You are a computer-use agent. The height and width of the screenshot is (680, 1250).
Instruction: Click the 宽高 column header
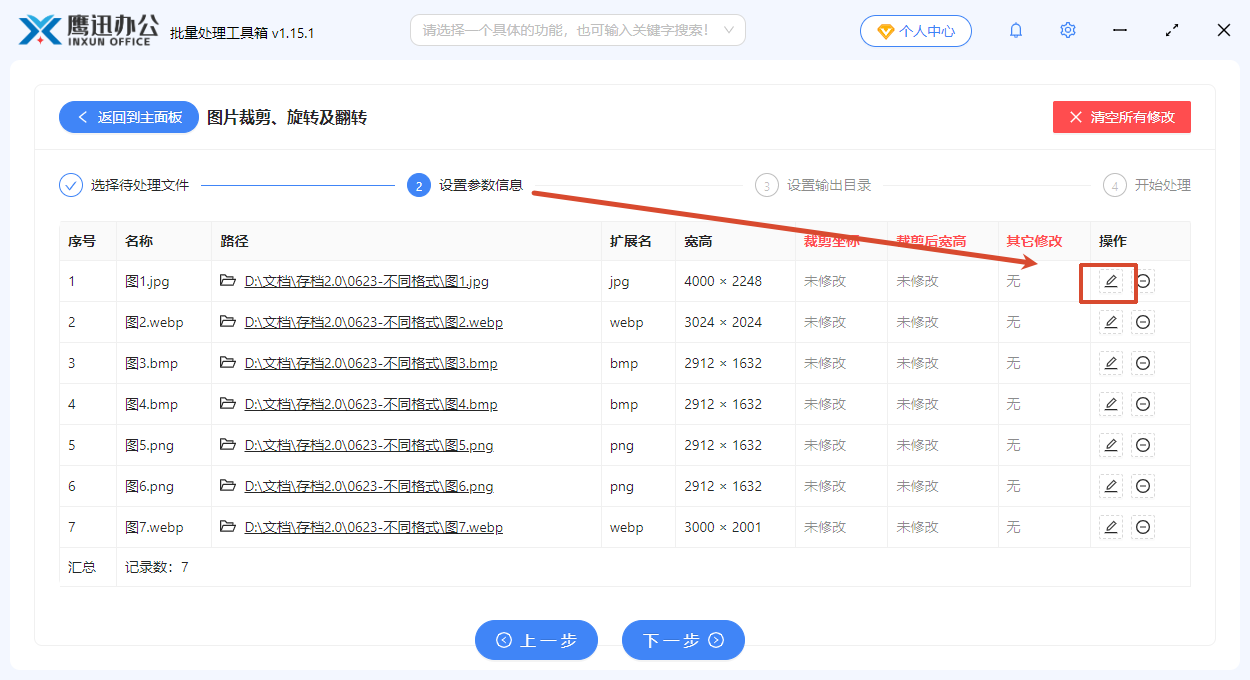point(698,241)
